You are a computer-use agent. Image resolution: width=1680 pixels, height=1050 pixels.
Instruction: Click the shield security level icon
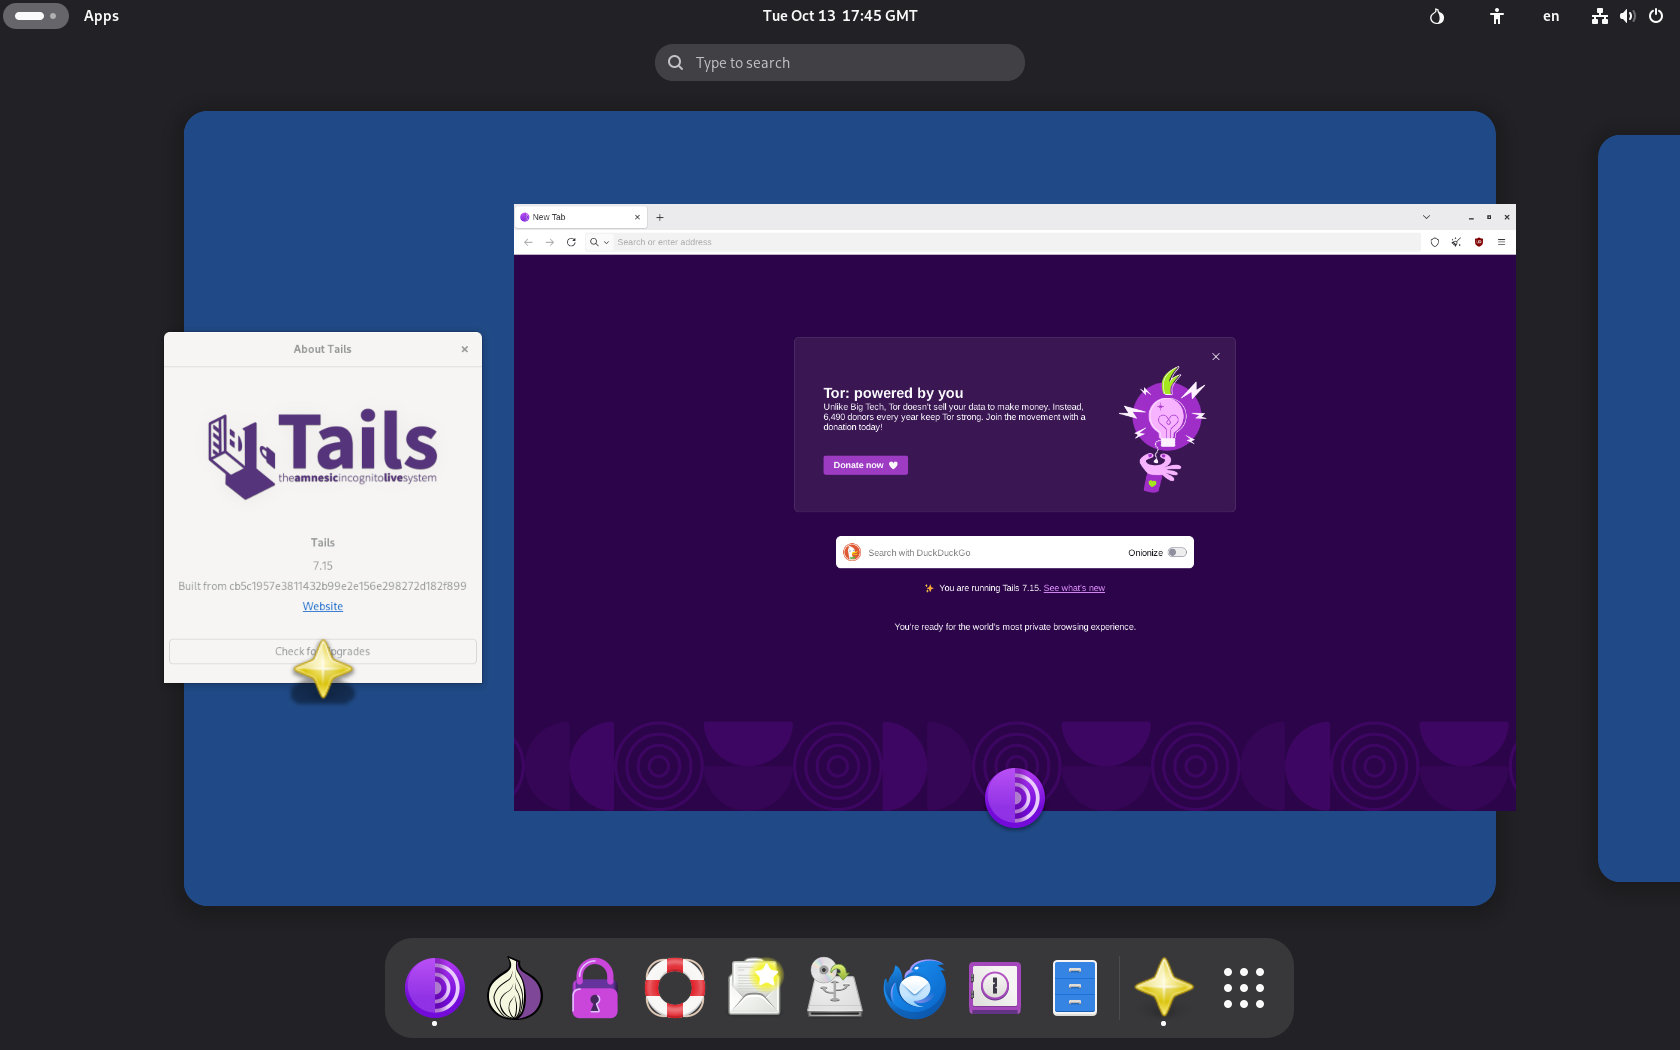tap(1435, 242)
